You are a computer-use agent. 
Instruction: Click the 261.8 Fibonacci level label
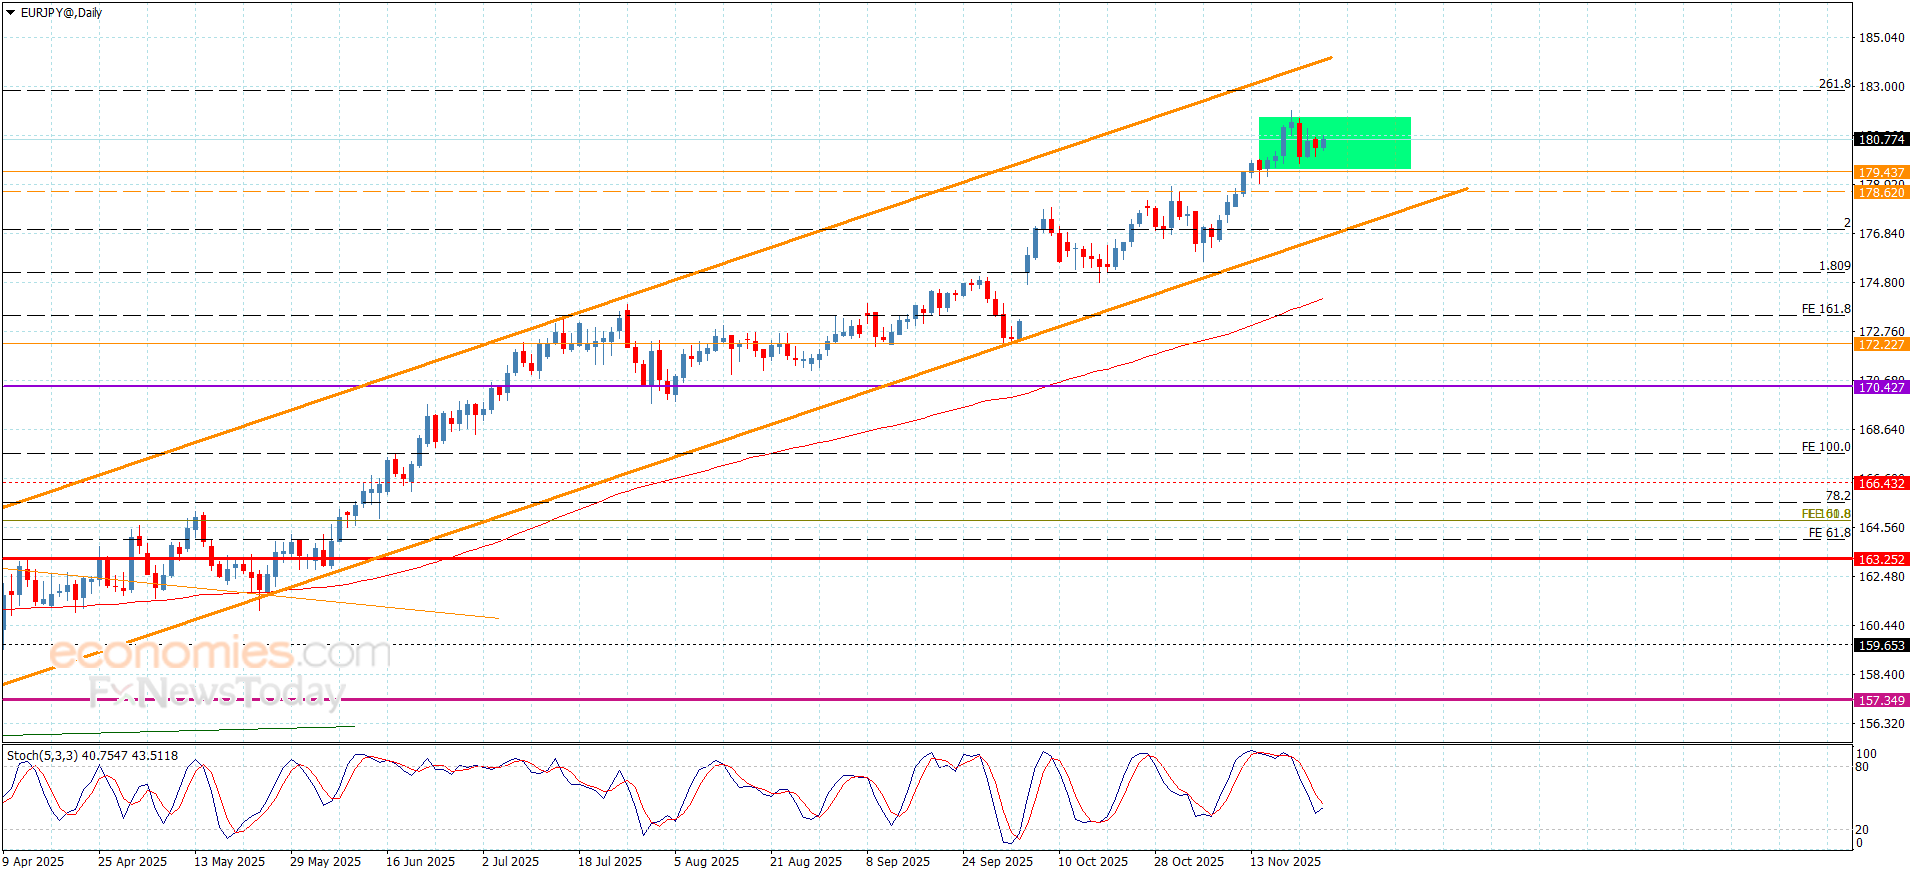[1834, 84]
